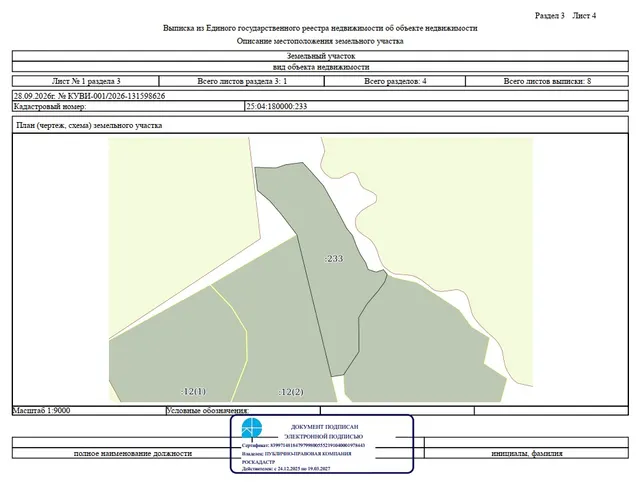Image resolution: width=640 pixels, height=488 pixels.
Task: Click the ':12(2)' parcel label on the map
Action: point(291,392)
